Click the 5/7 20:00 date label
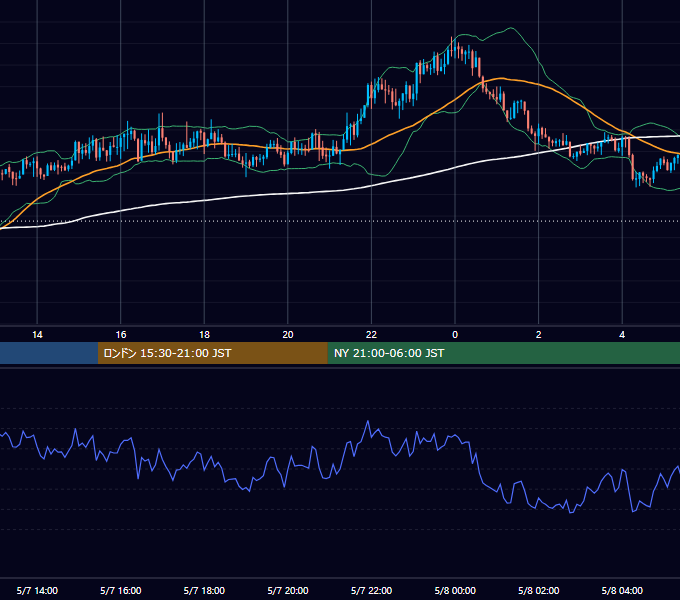This screenshot has height=600, width=680. click(x=288, y=590)
